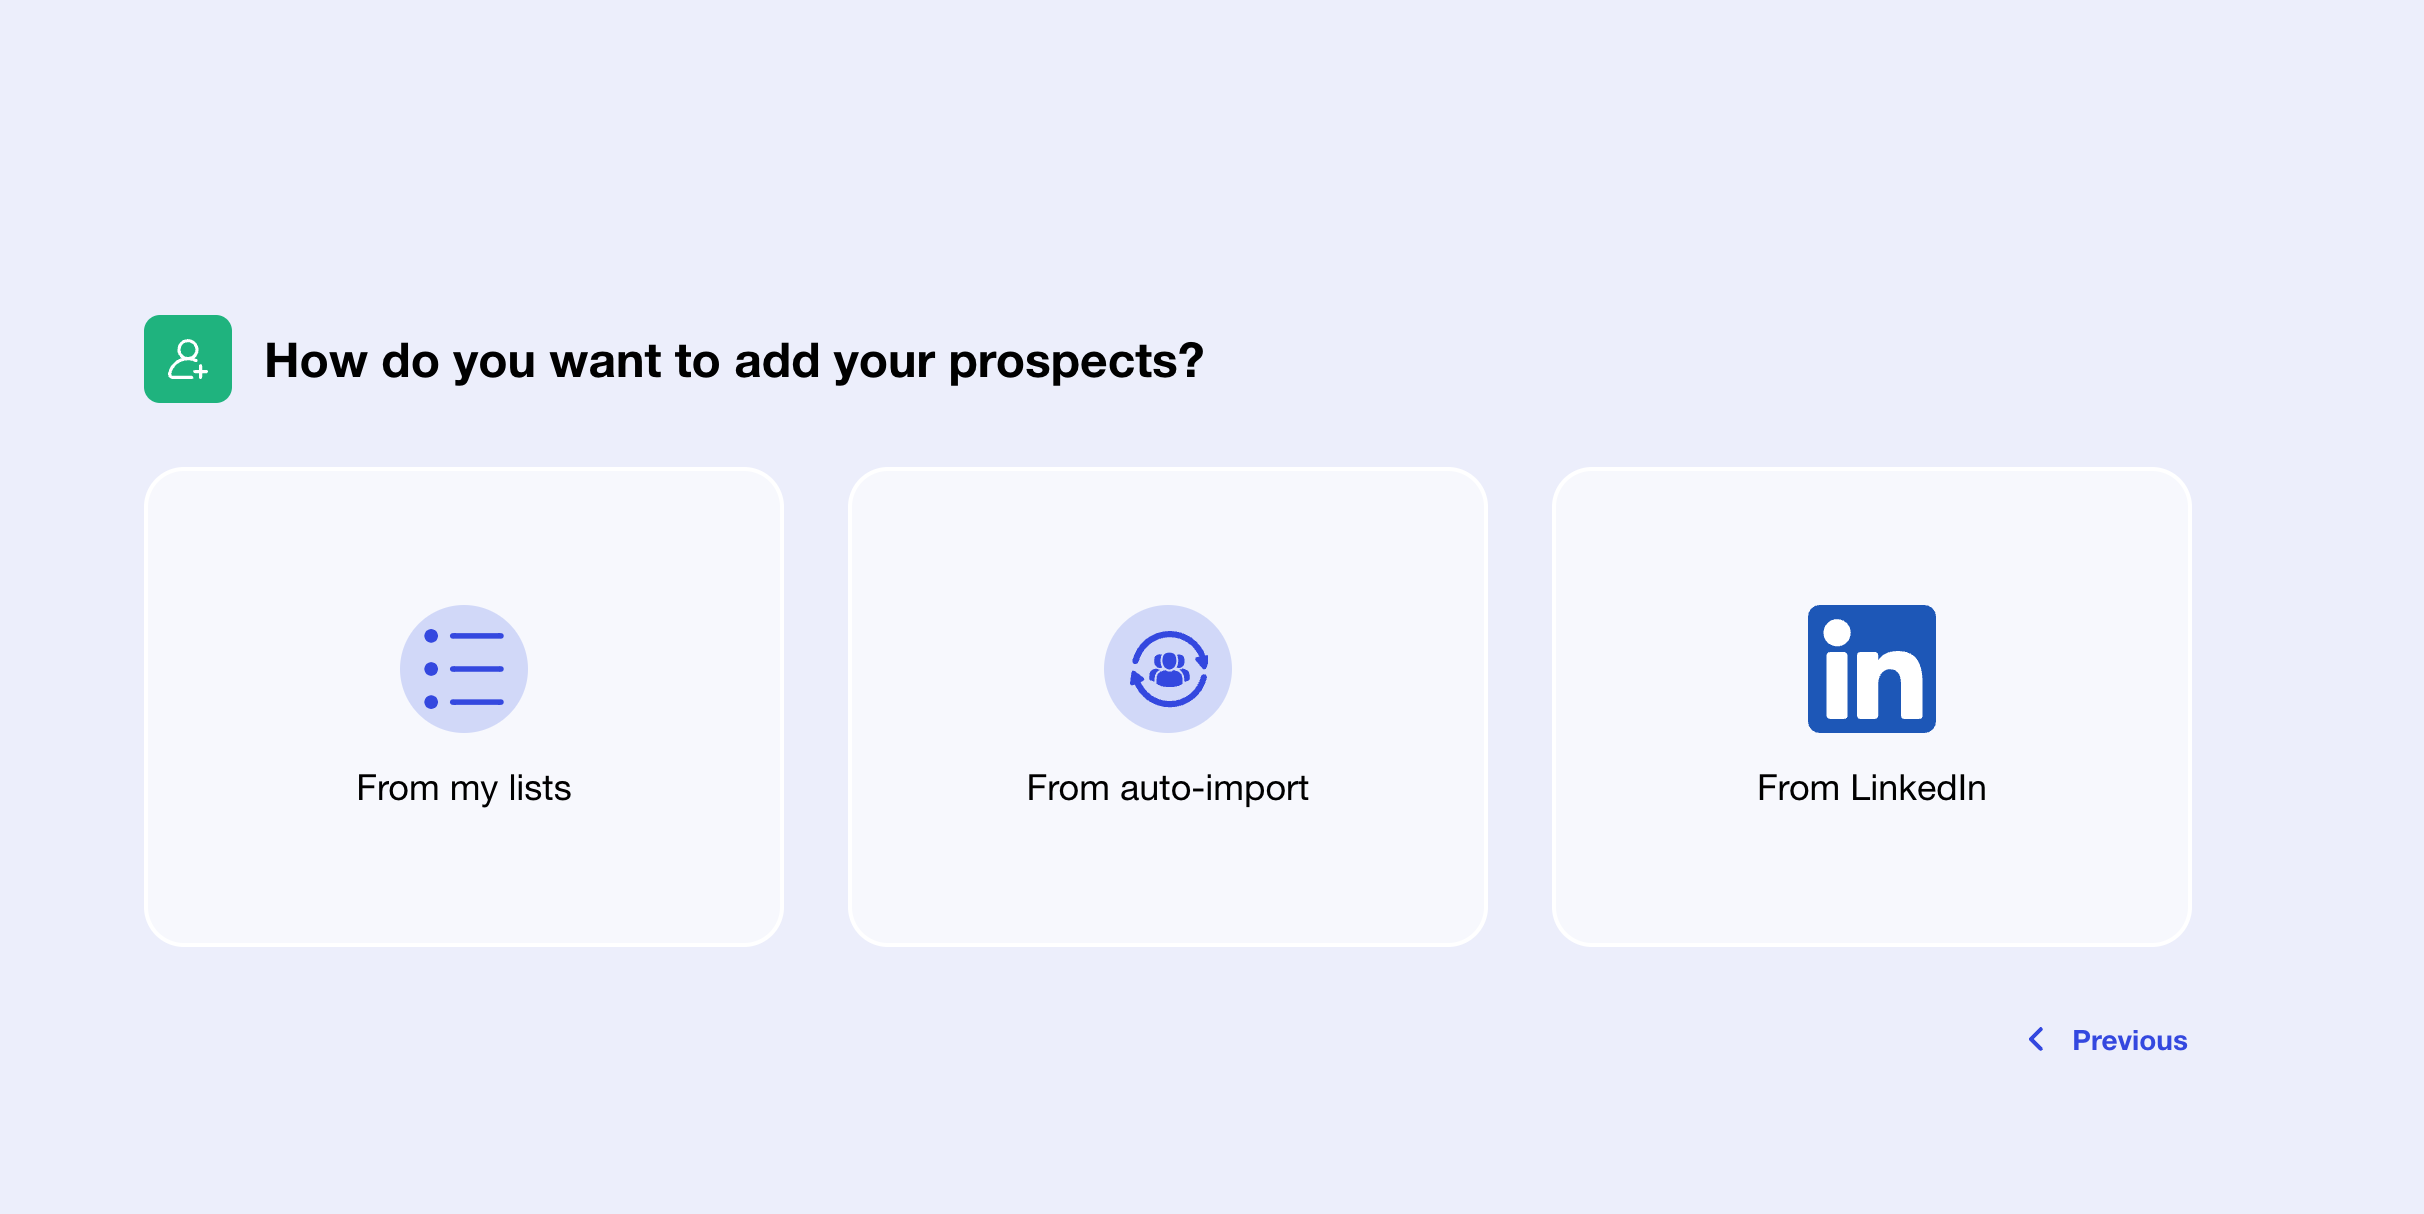The width and height of the screenshot is (2424, 1214).
Task: Select the From auto-import card
Action: [x=1168, y=707]
